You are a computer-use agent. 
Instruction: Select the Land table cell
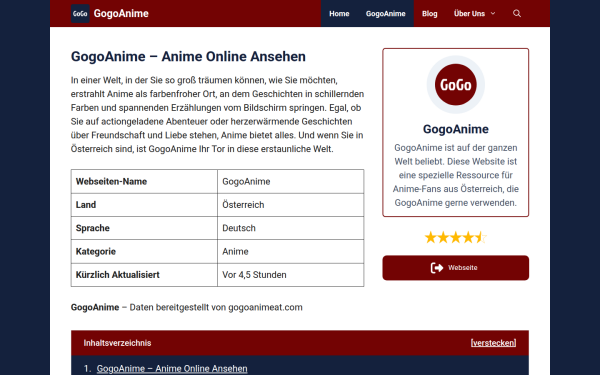tap(144, 205)
